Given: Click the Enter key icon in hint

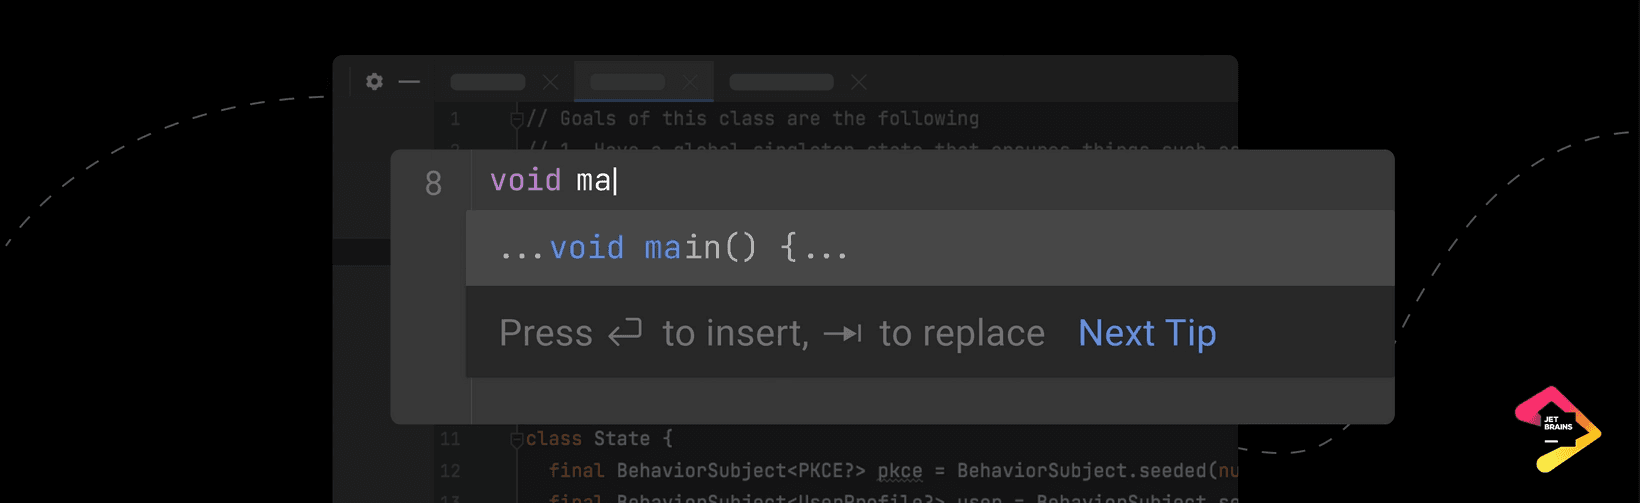Looking at the screenshot, I should [626, 332].
